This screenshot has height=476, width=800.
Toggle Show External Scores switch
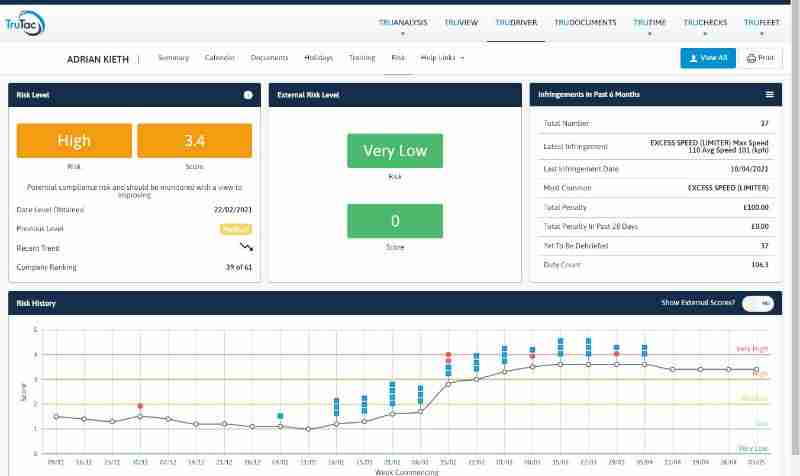pyautogui.click(x=758, y=303)
